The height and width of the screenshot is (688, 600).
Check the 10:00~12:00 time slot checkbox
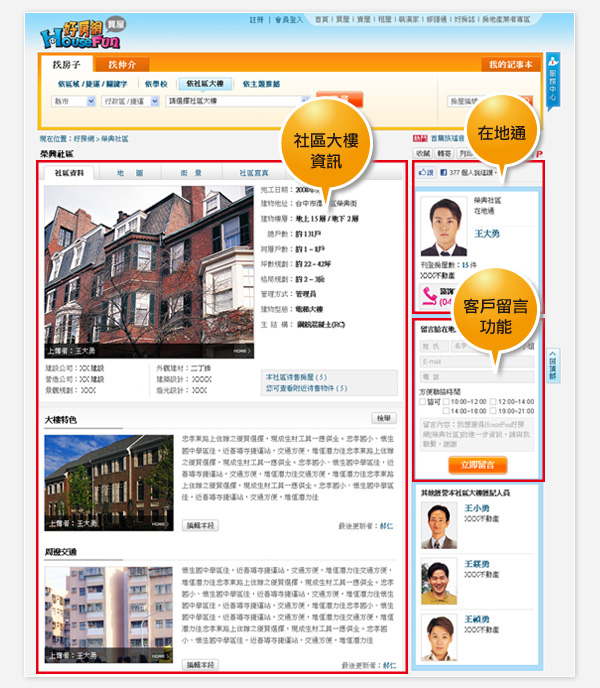click(x=446, y=401)
